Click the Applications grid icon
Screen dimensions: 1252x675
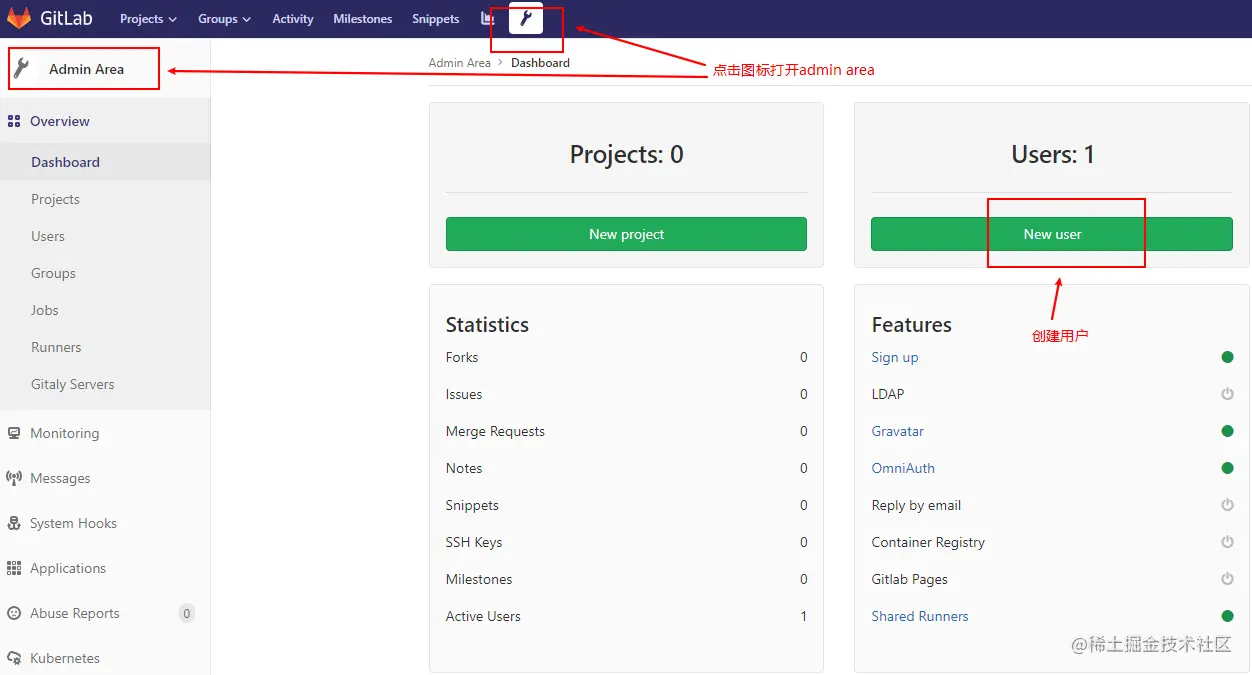tap(14, 568)
